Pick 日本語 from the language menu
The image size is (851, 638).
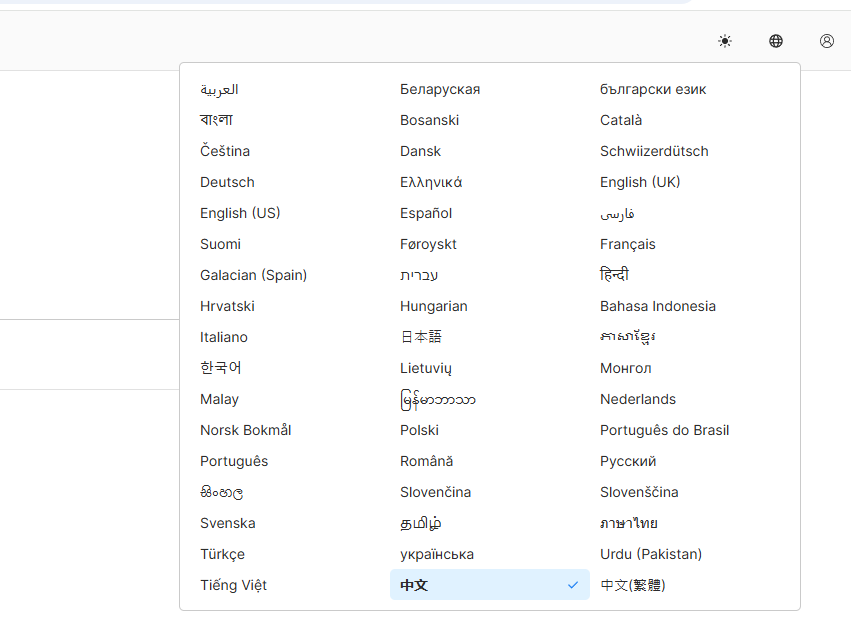point(421,337)
